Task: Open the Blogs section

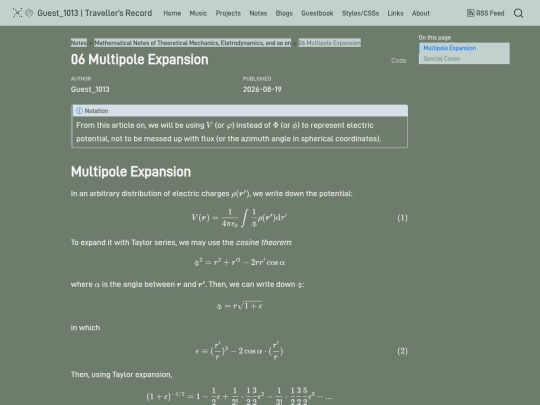Action: [284, 13]
